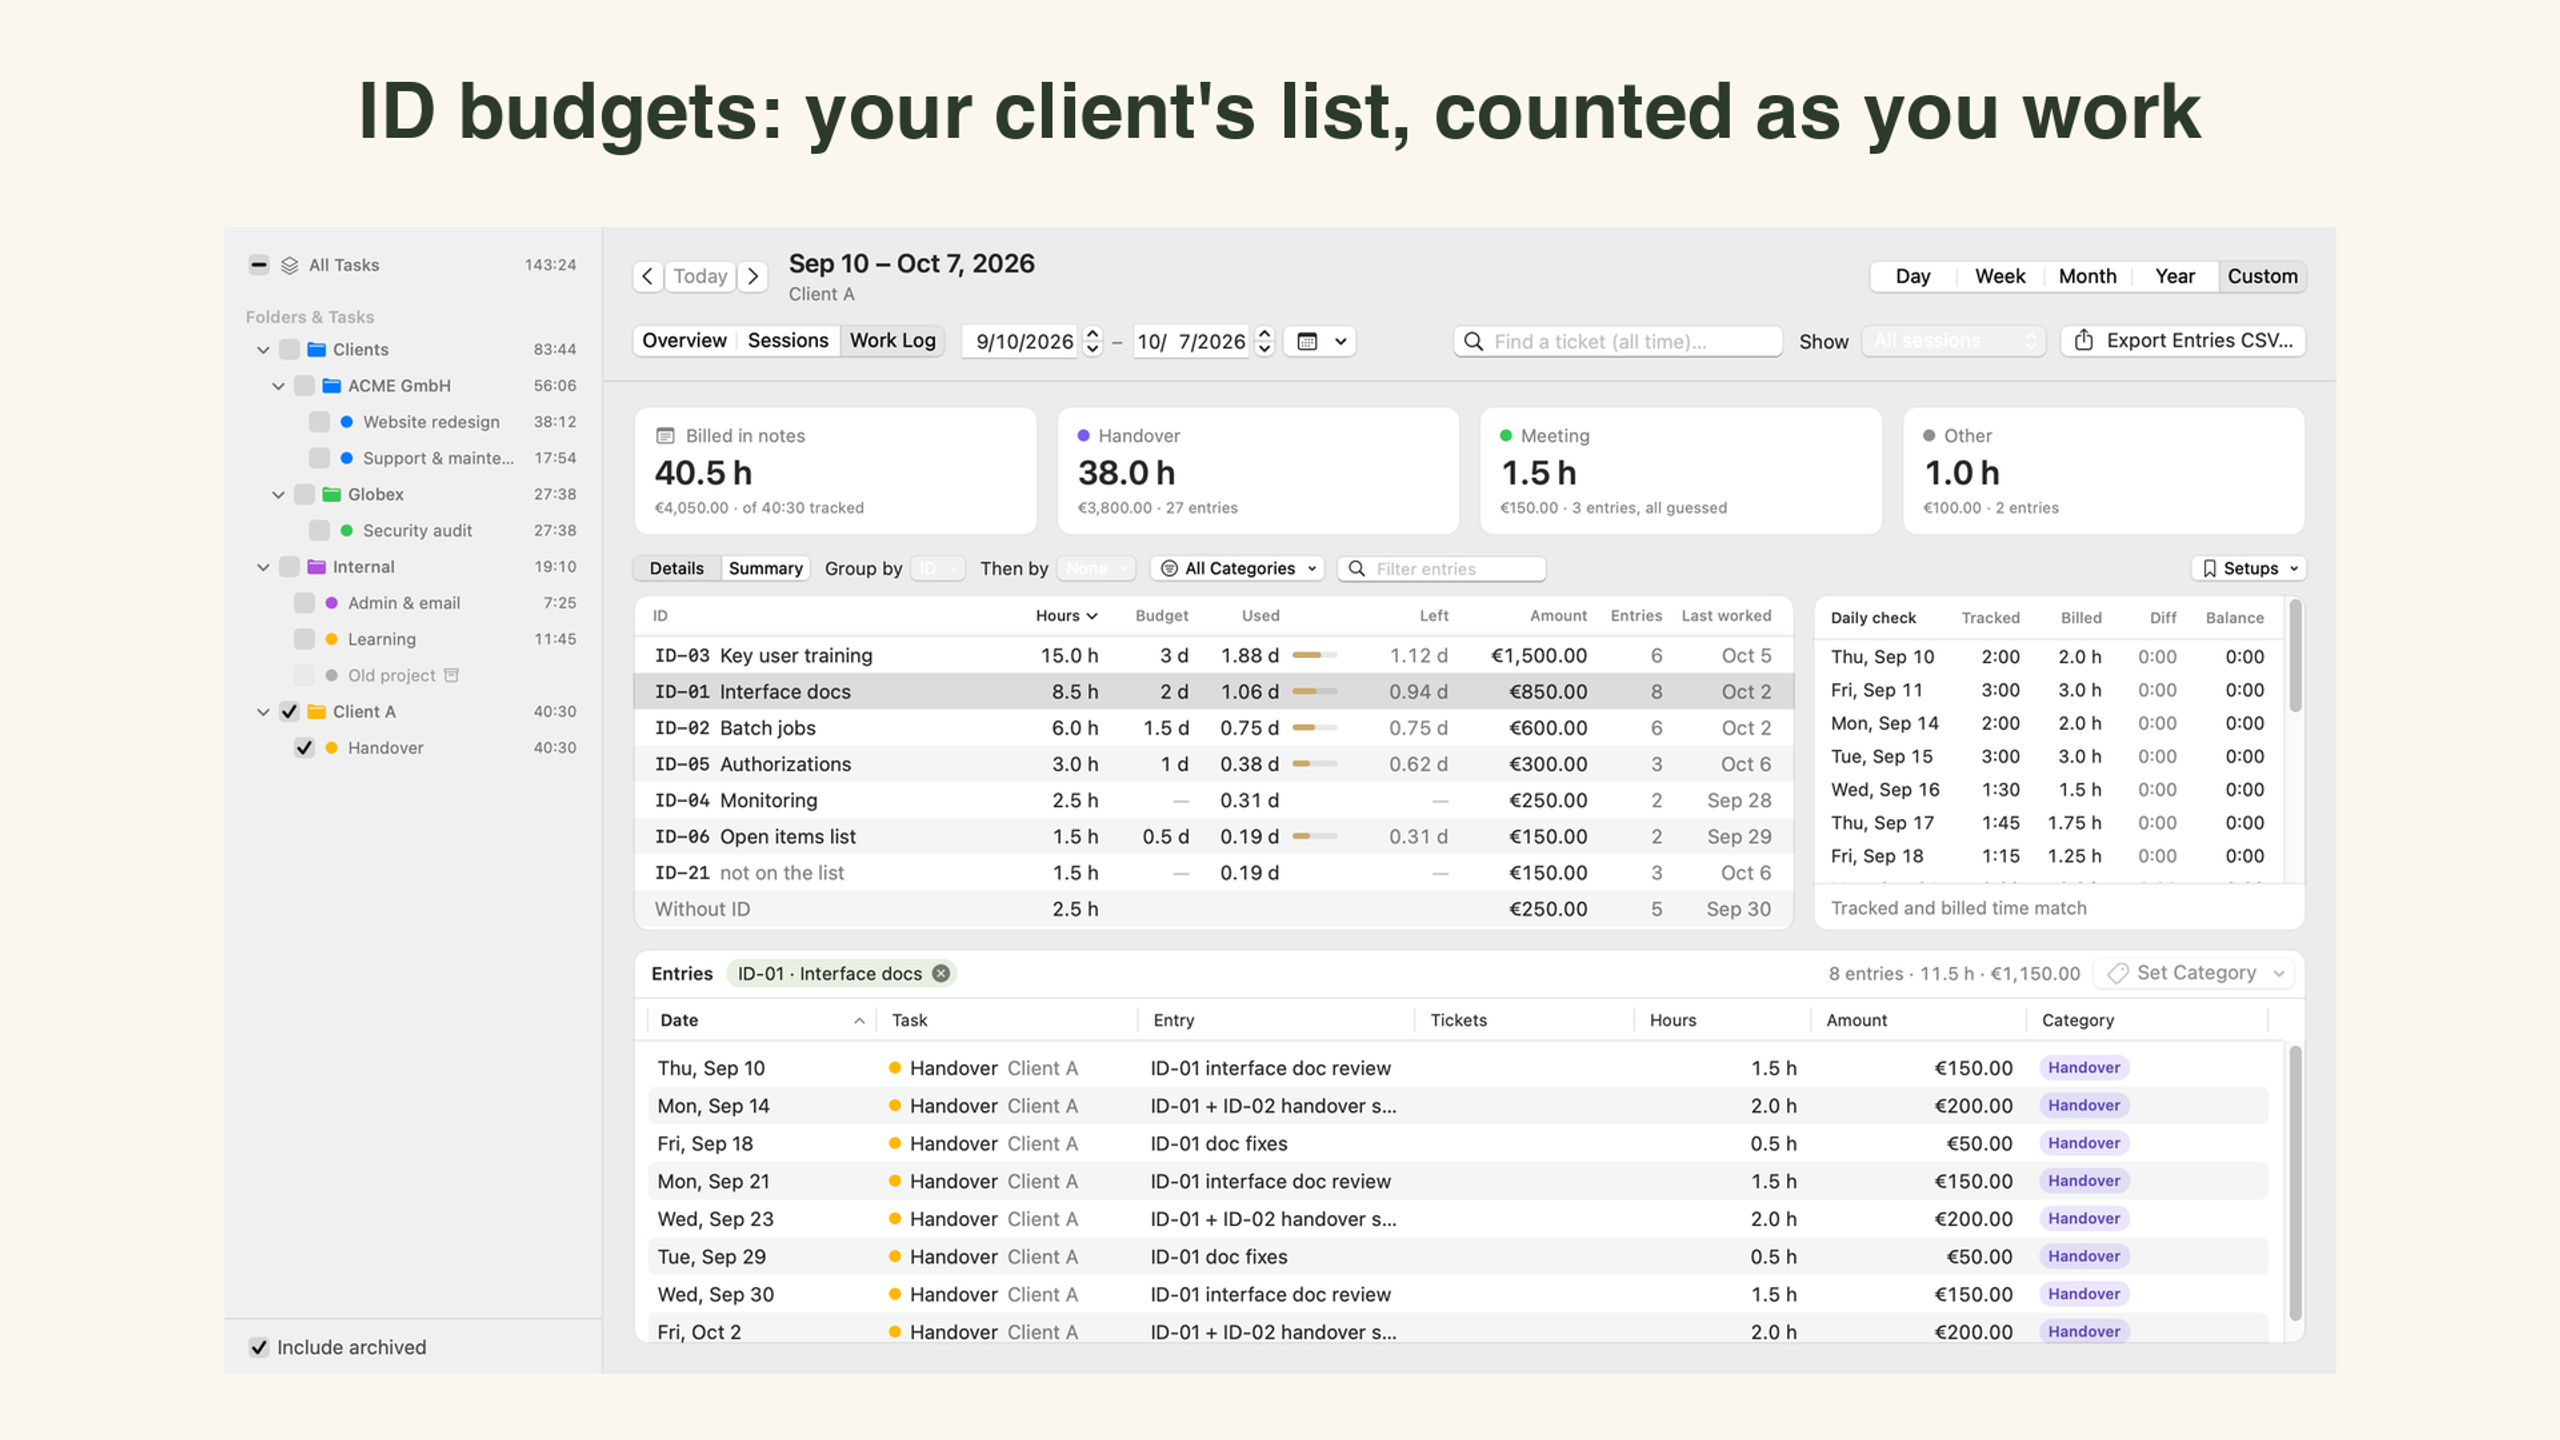Sort by the Hours column header
The width and height of the screenshot is (2560, 1440).
1066,616
